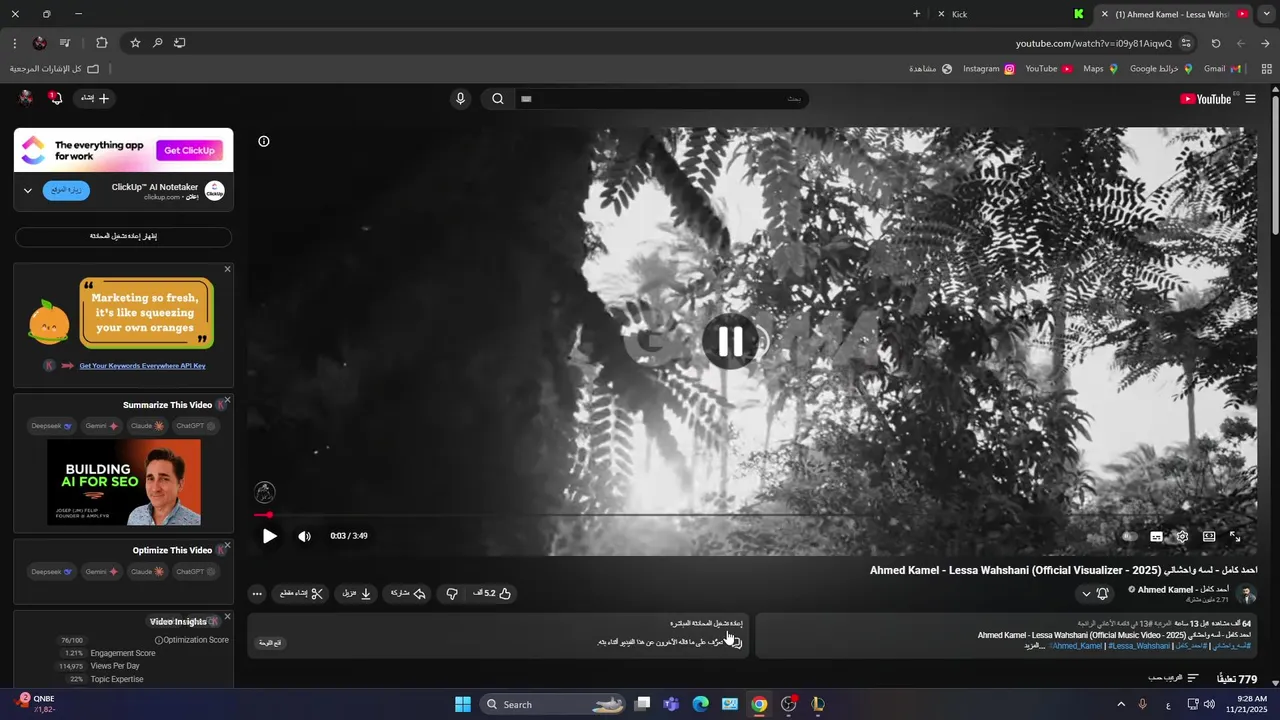Open the video info card icon
This screenshot has height=720, width=1280.
point(264,141)
